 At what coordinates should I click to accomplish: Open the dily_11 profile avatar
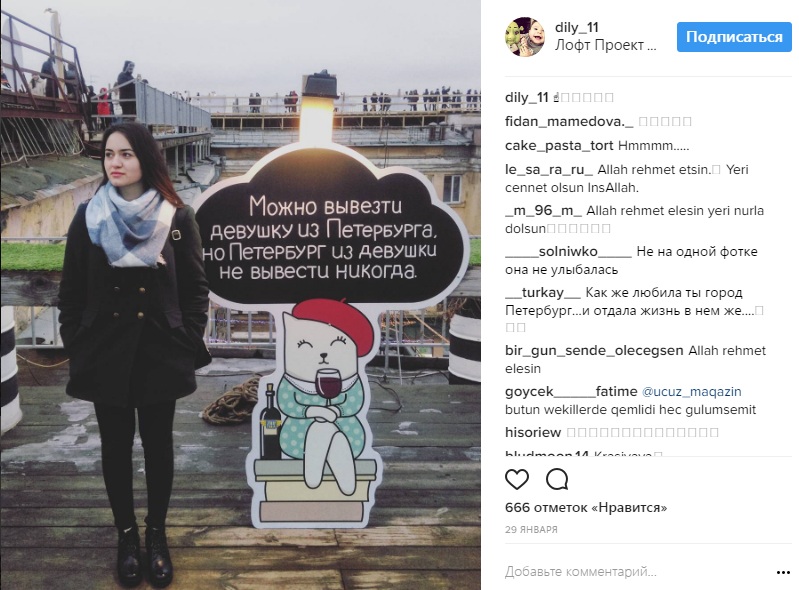click(x=525, y=37)
